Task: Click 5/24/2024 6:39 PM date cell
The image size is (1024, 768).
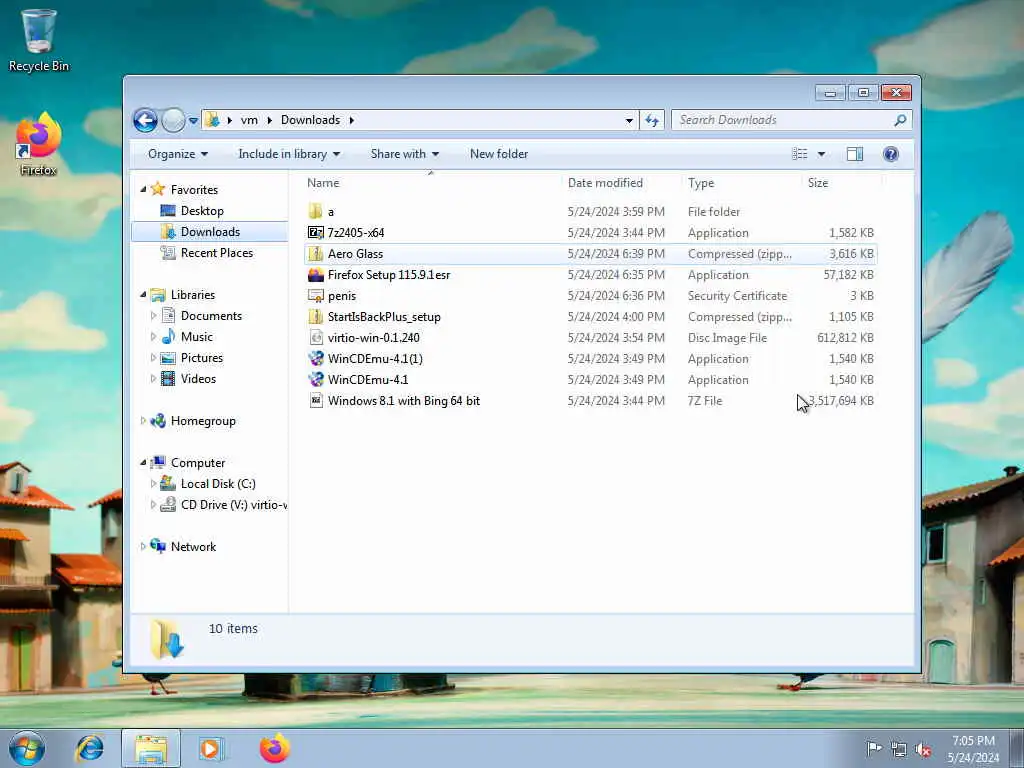Action: [x=616, y=253]
